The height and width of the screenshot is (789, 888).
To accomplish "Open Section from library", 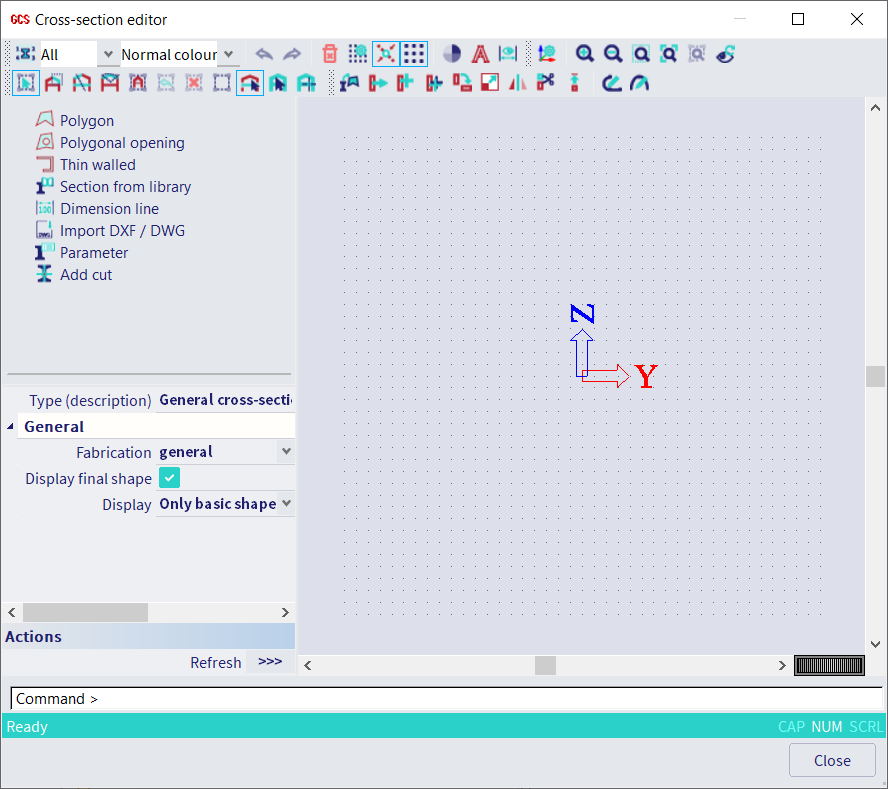I will pyautogui.click(x=124, y=186).
